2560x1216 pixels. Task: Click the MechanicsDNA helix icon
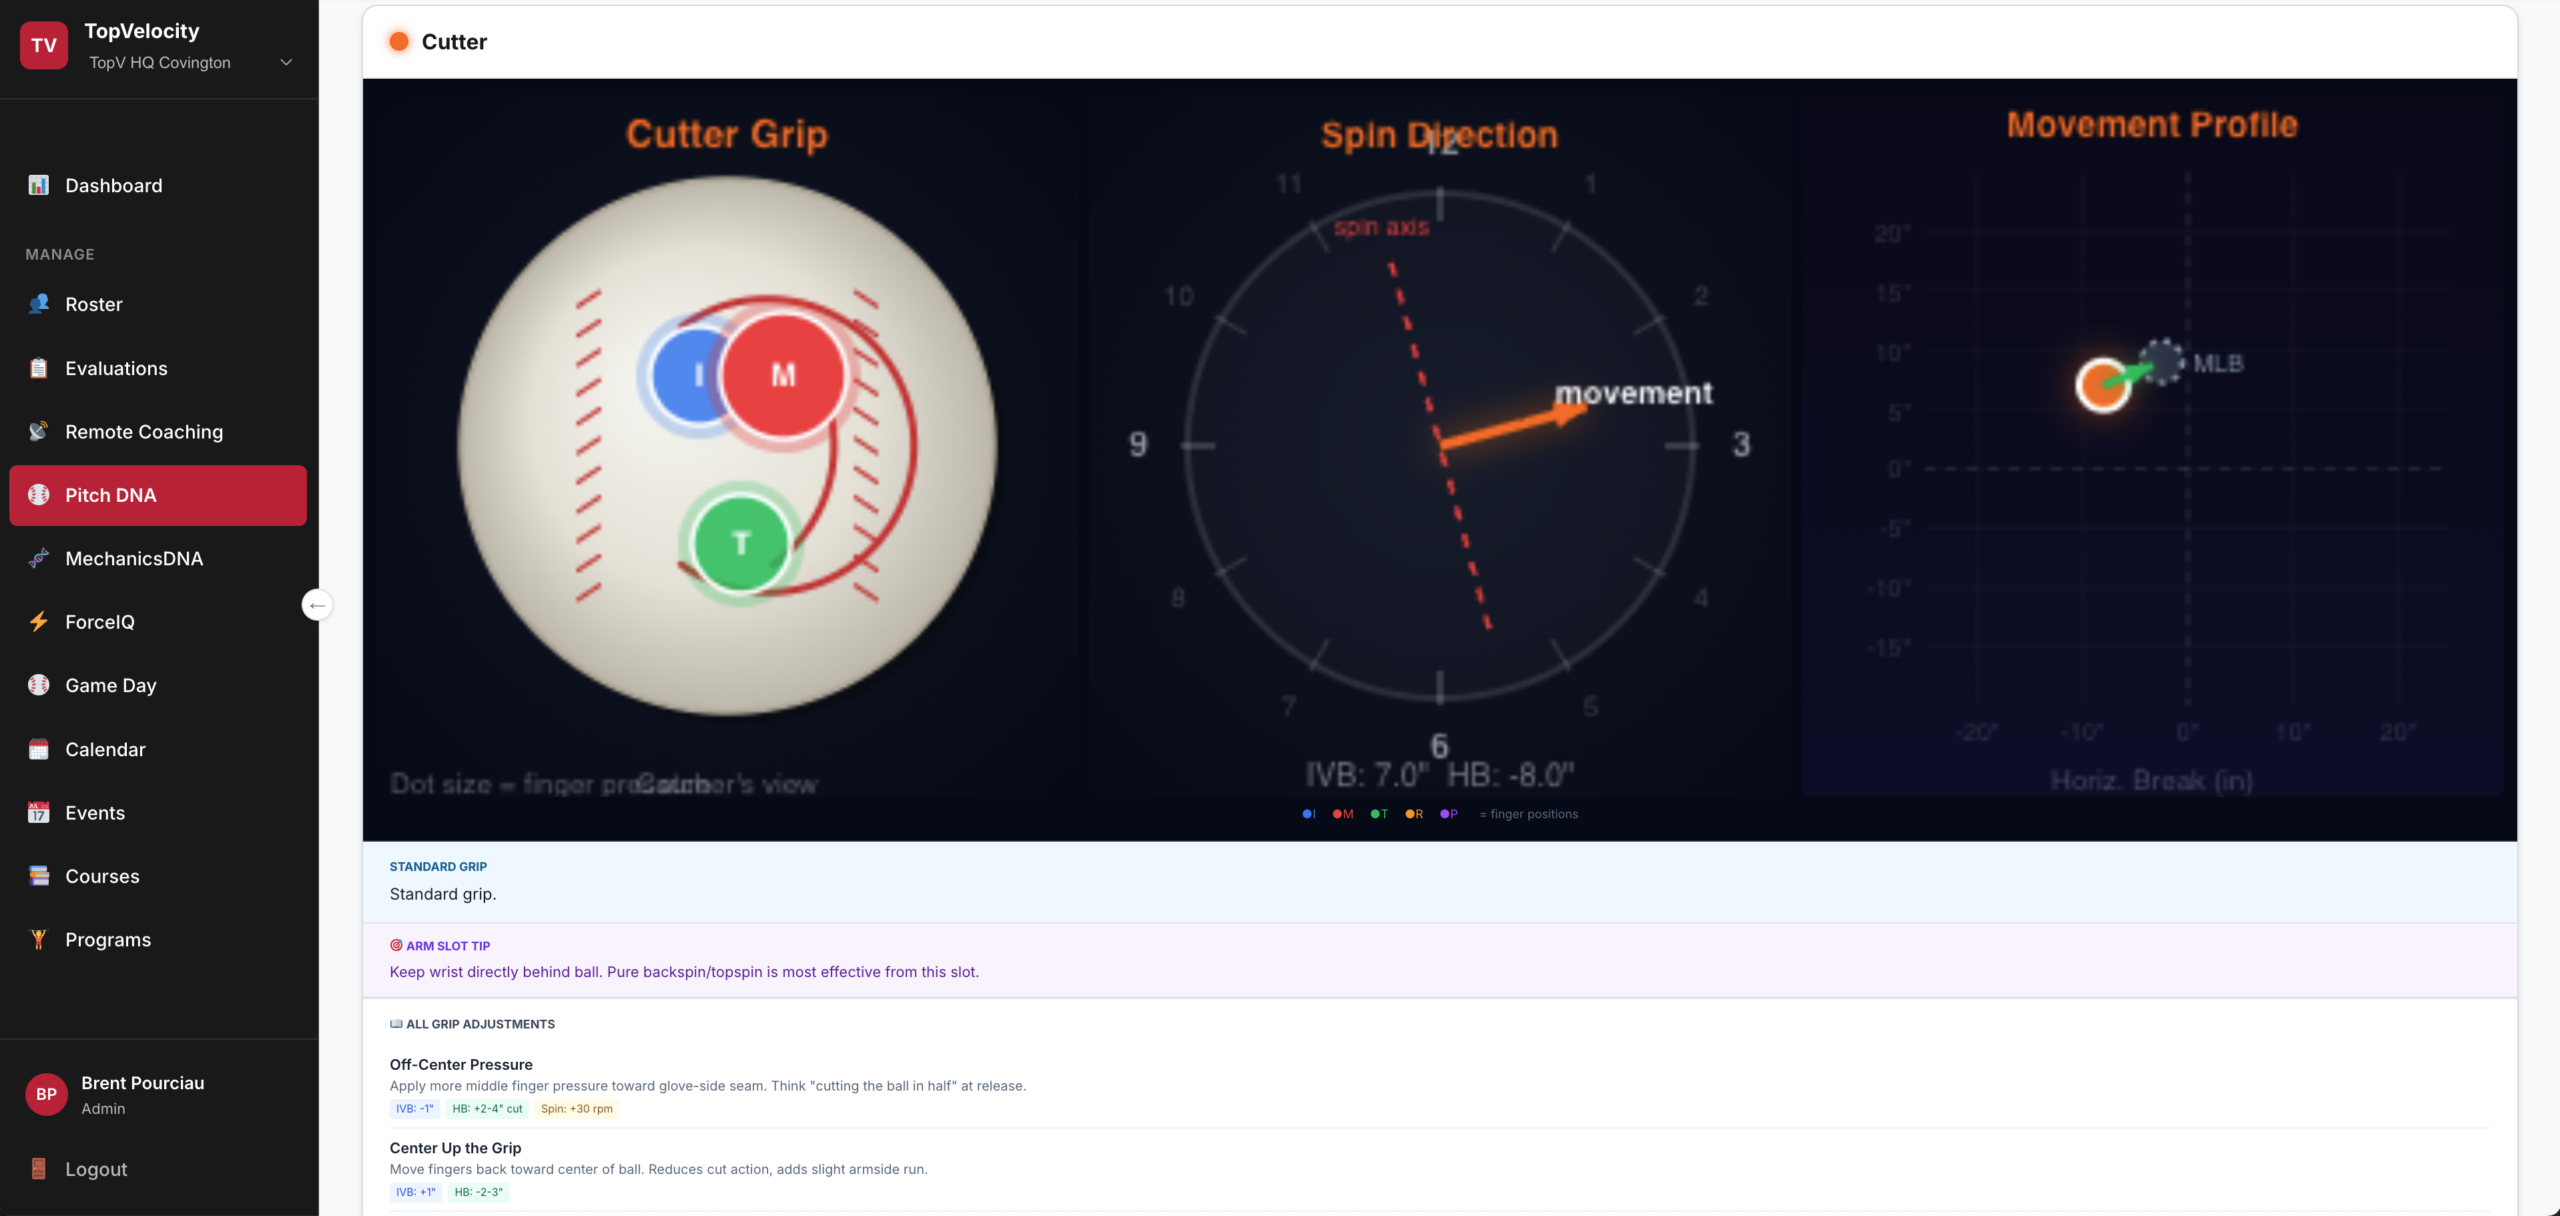tap(38, 559)
